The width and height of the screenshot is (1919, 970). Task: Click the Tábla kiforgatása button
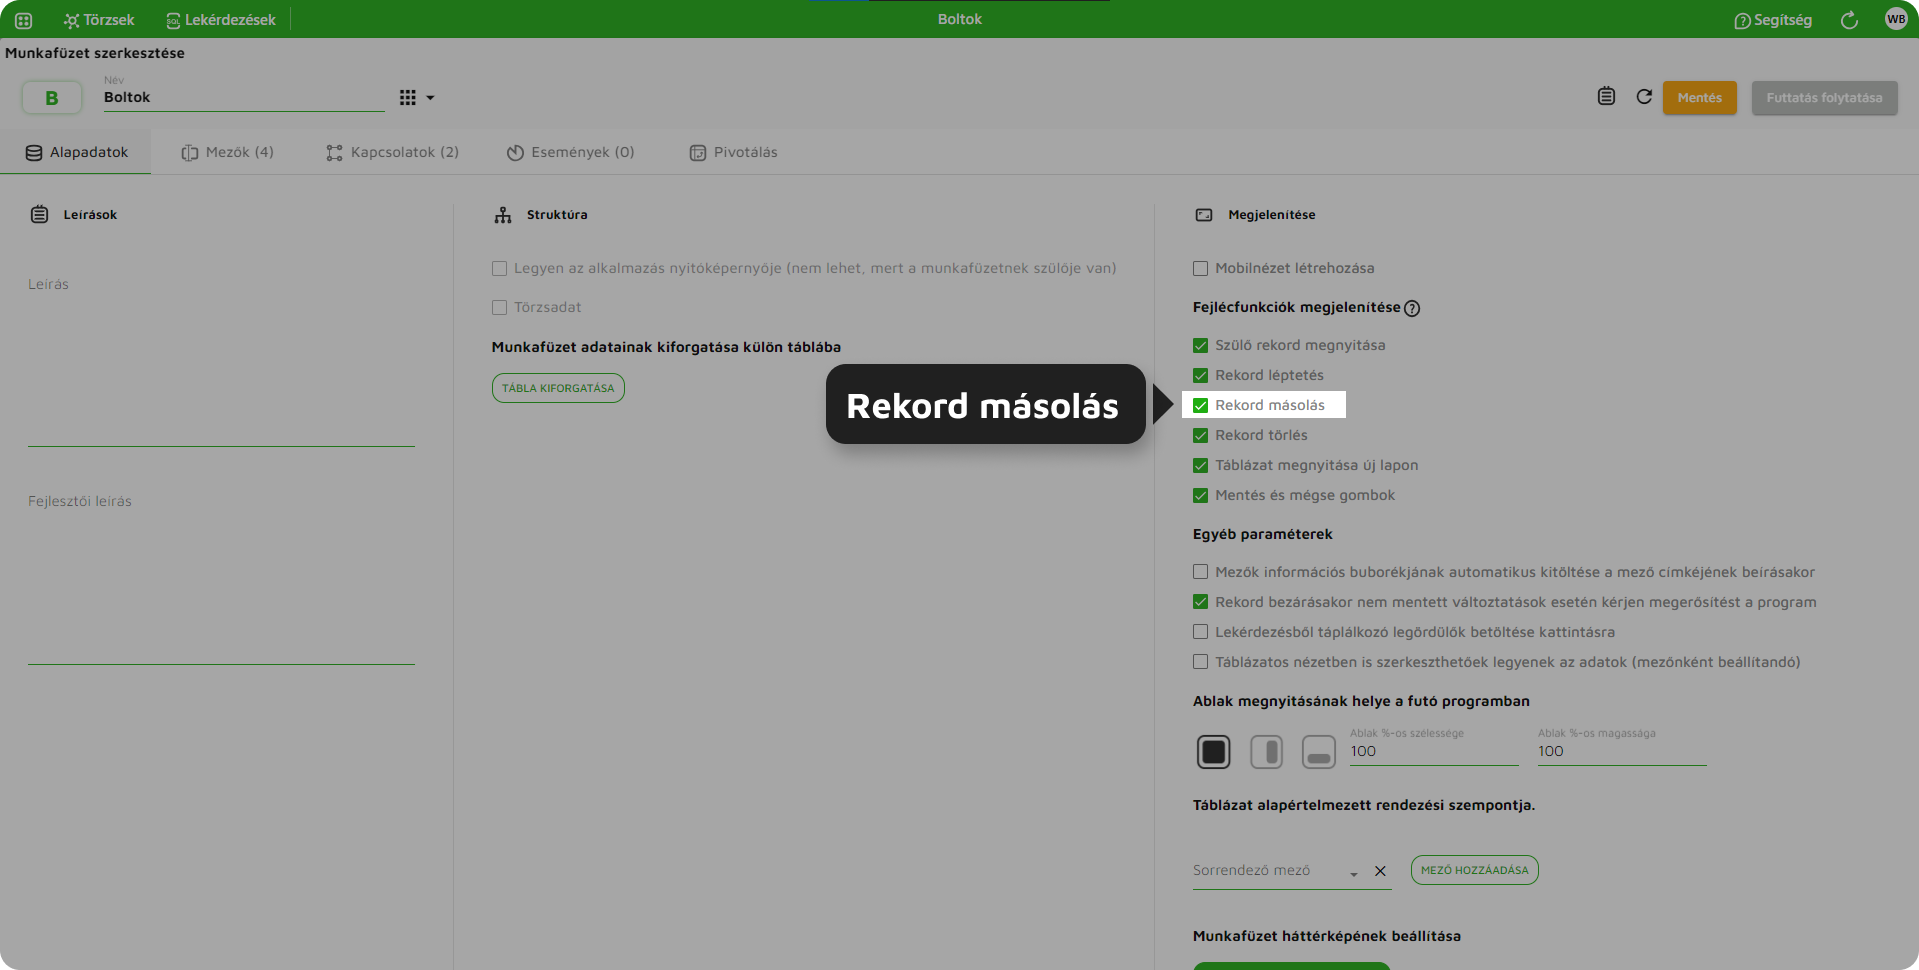coord(558,388)
